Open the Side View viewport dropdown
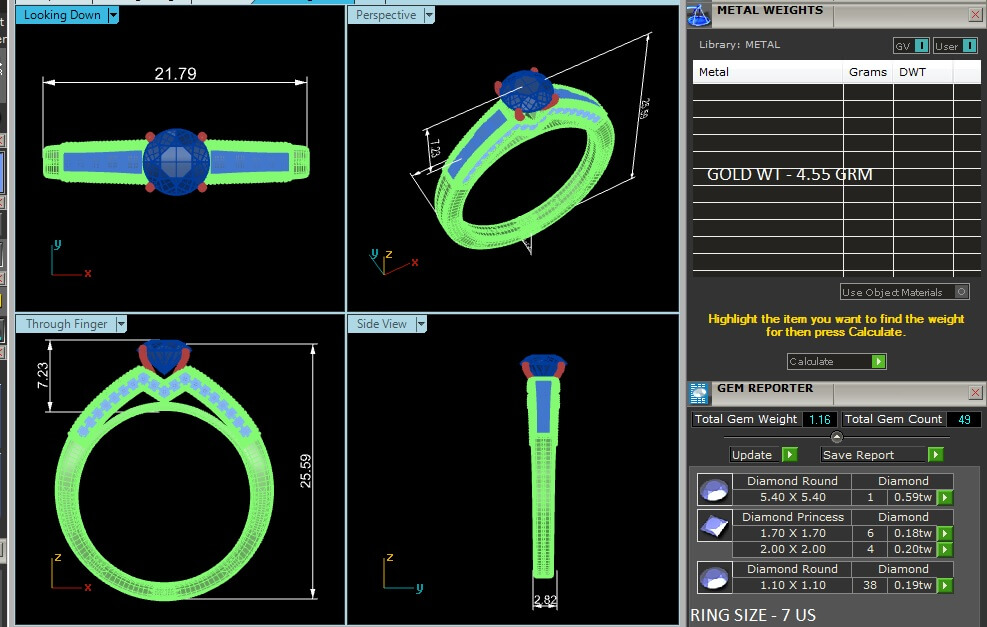The image size is (987, 627). (x=420, y=324)
